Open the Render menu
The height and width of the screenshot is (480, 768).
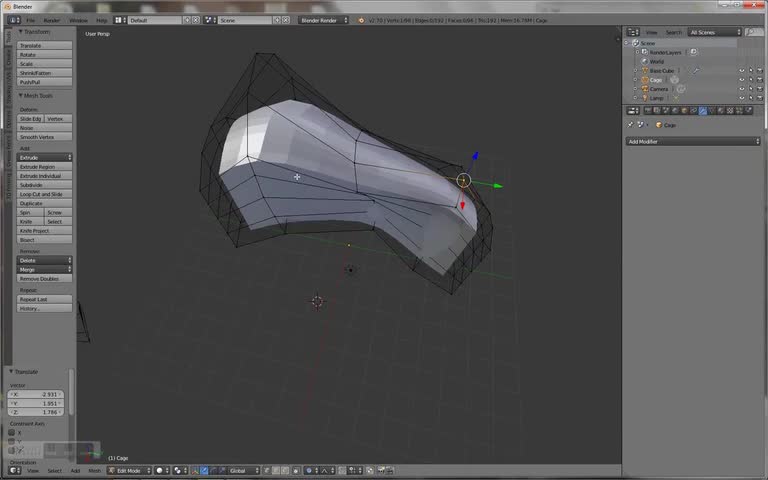click(x=51, y=20)
